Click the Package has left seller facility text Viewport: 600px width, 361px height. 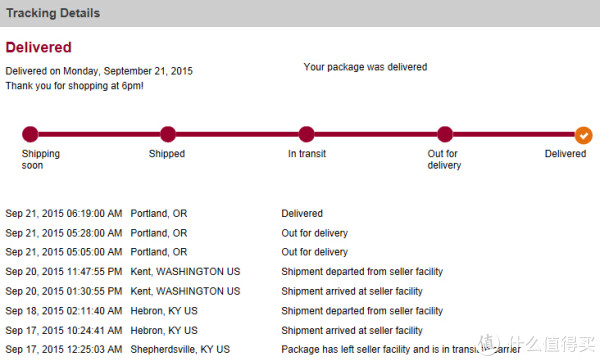401,349
